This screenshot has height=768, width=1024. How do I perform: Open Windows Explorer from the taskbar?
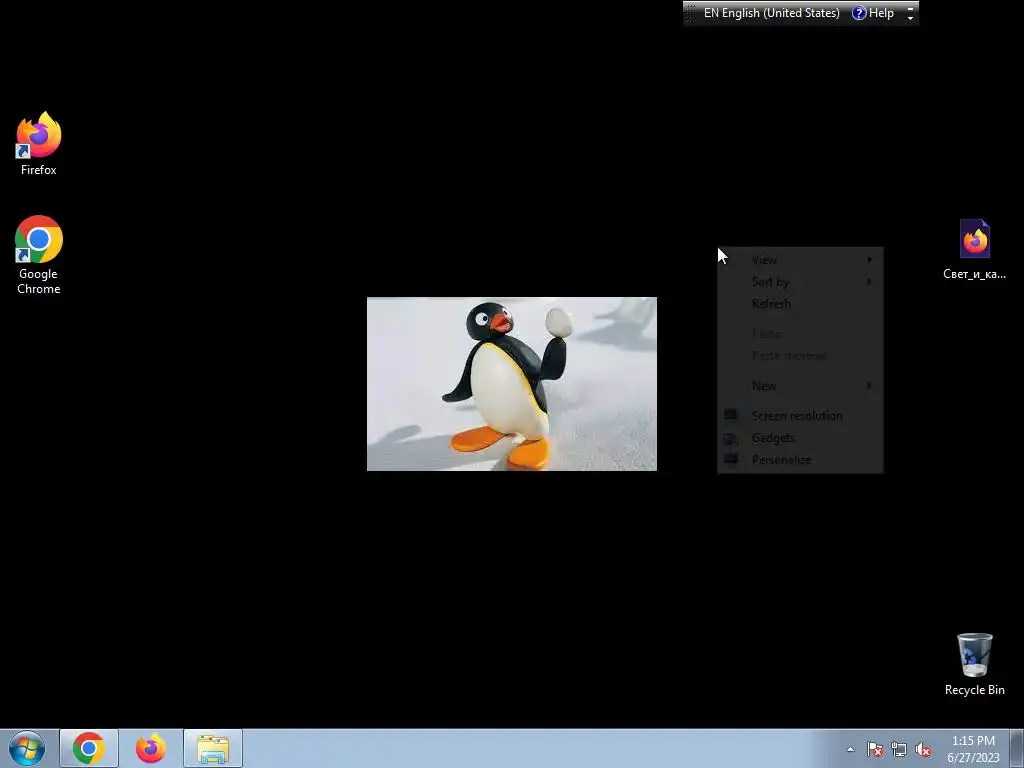coord(213,748)
